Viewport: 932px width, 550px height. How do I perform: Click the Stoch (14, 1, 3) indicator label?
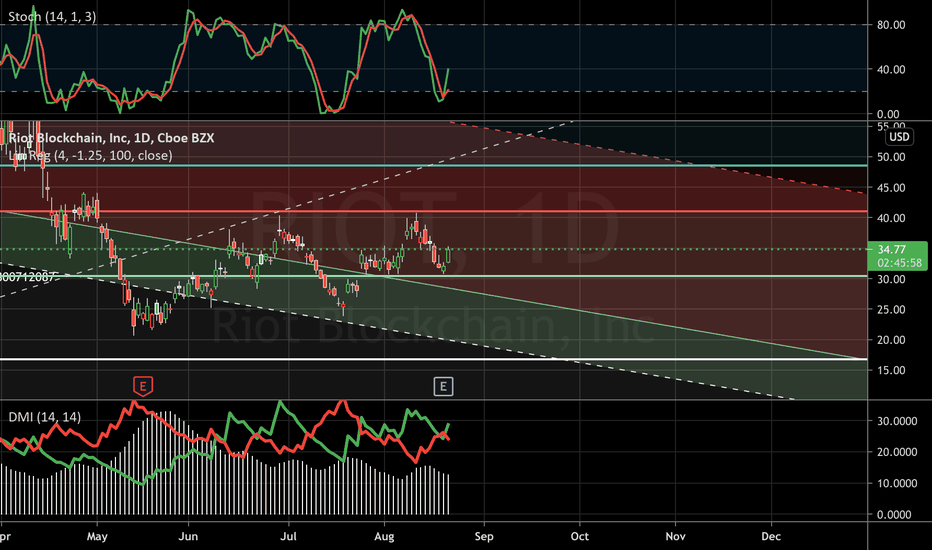tap(52, 16)
